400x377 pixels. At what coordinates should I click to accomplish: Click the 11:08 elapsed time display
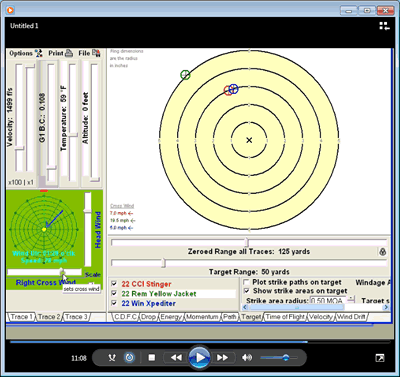click(x=79, y=358)
